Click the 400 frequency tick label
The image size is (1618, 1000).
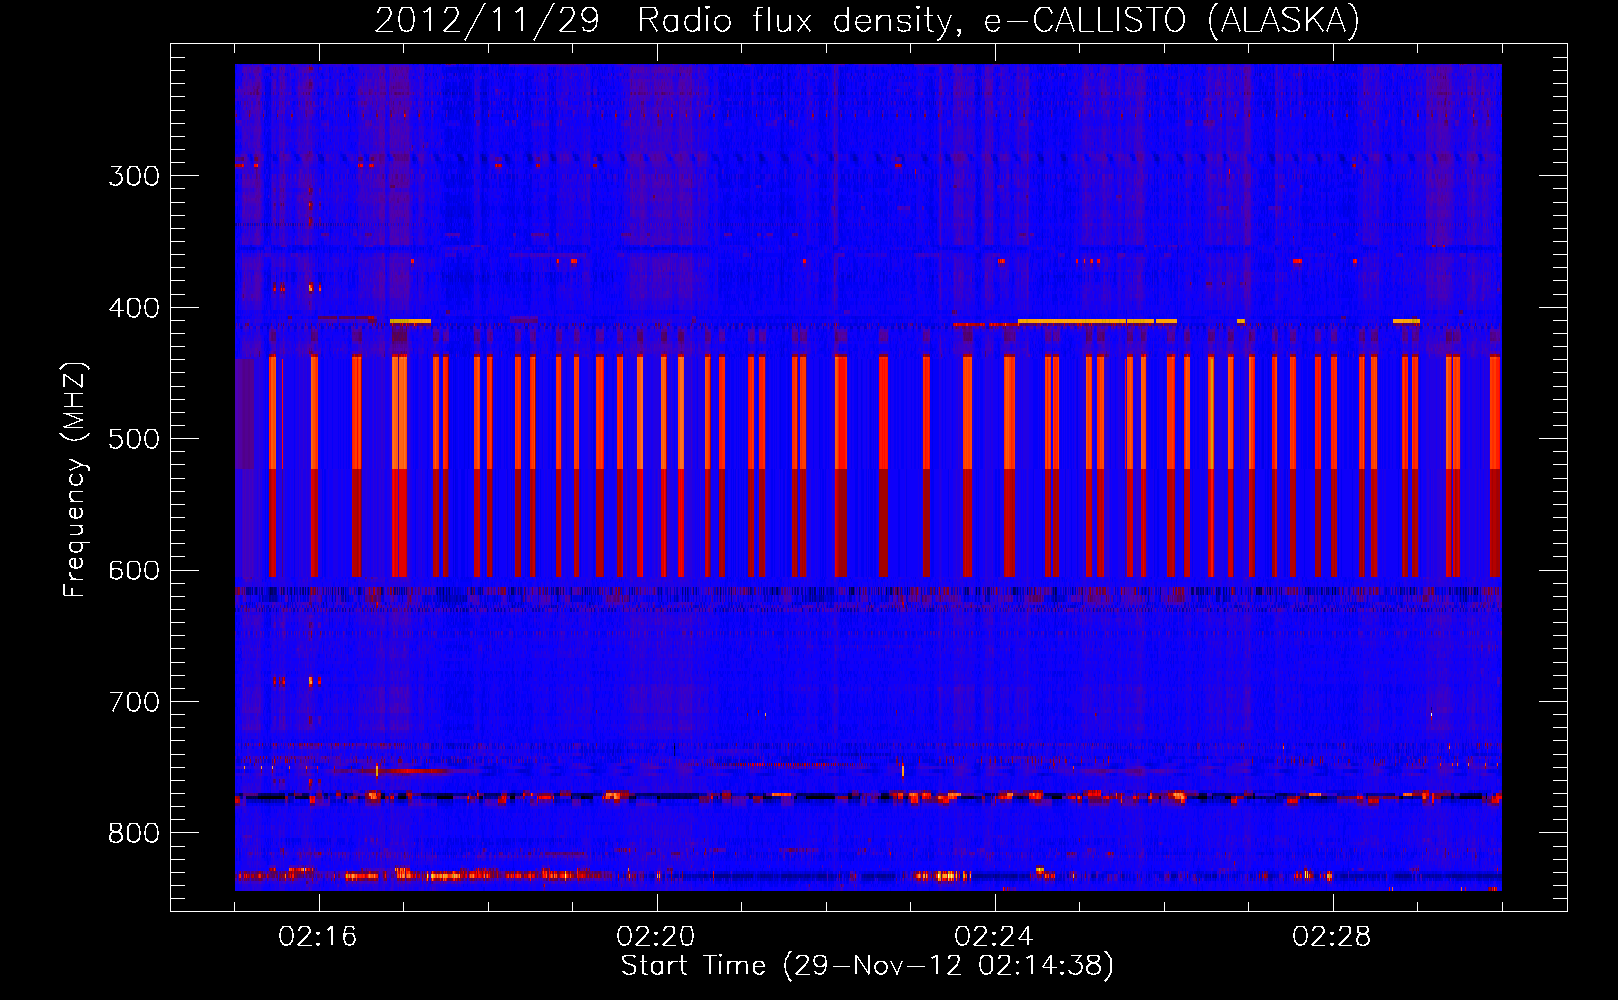click(x=134, y=308)
